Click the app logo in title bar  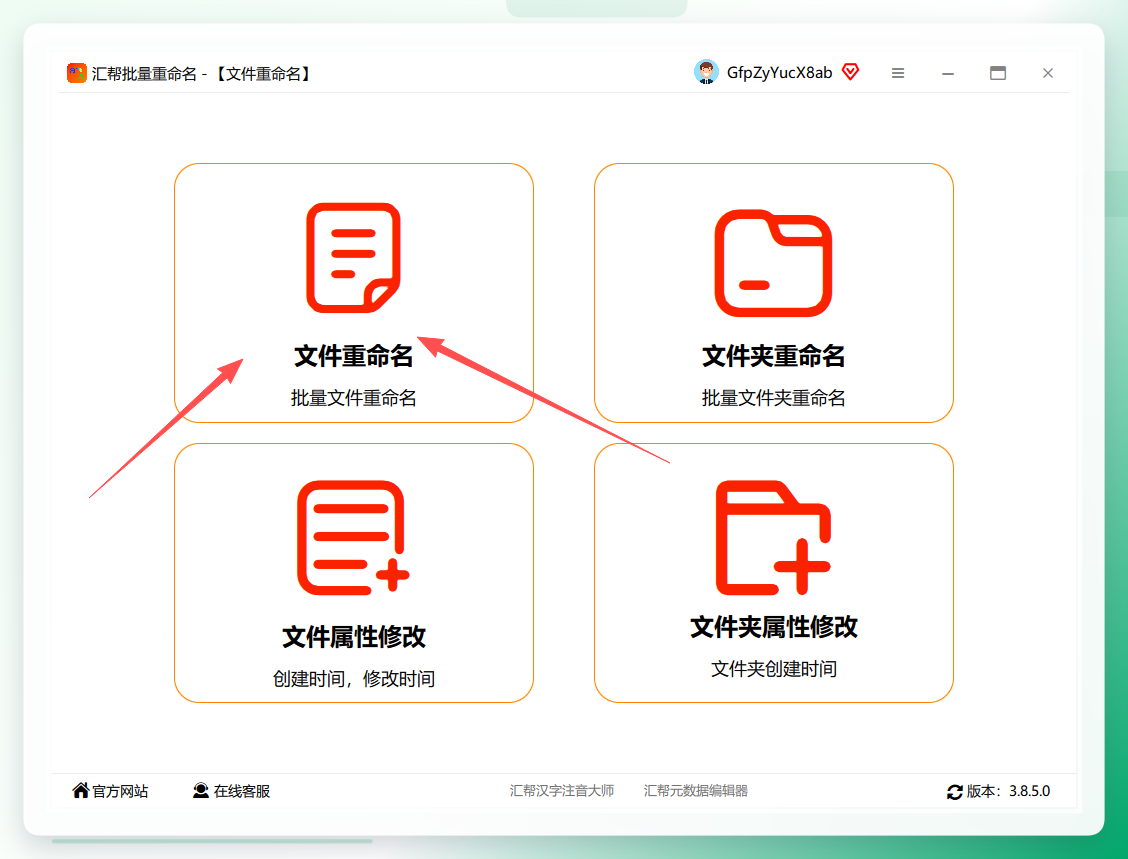[76, 73]
